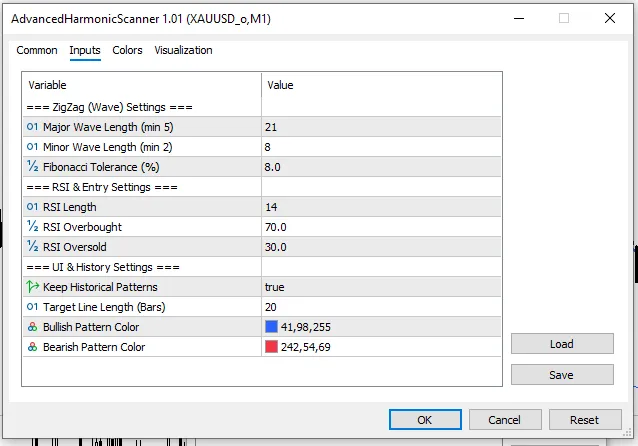This screenshot has width=638, height=446.
Task: Edit the RSI Length value 14
Action: point(381,207)
